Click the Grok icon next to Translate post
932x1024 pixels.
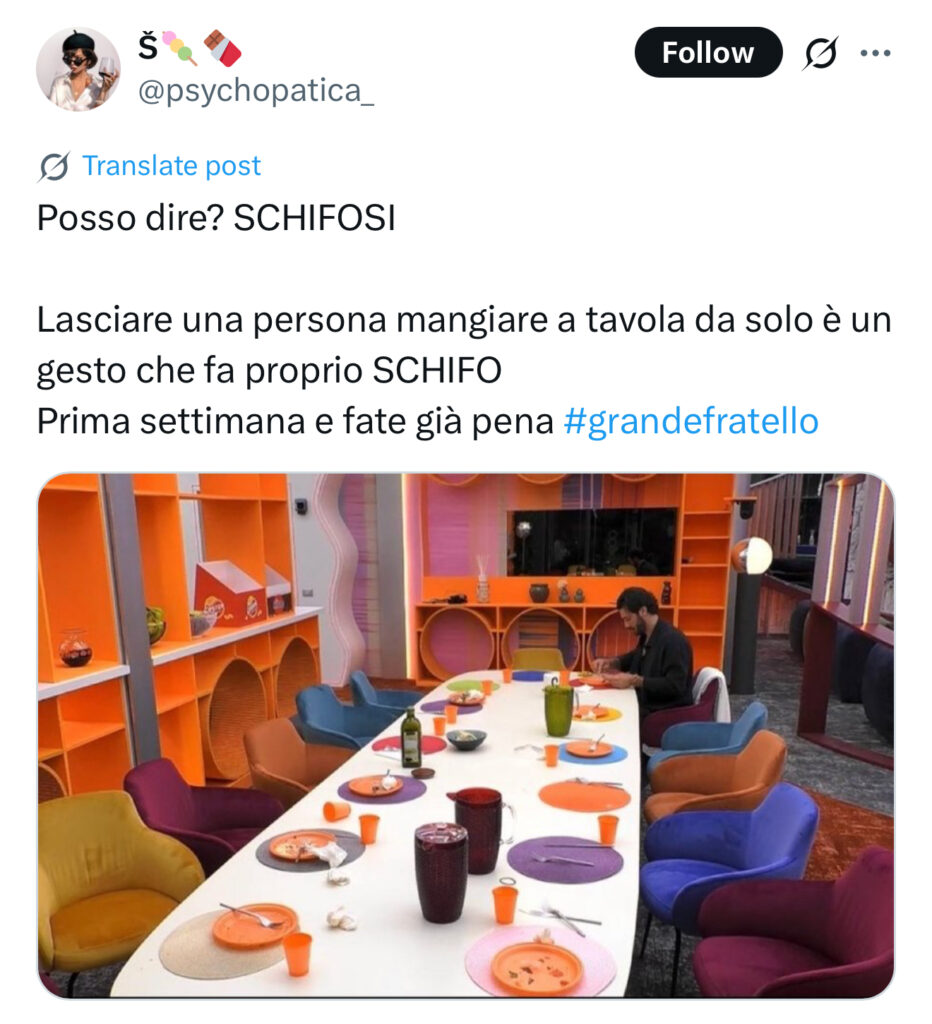[x=54, y=167]
